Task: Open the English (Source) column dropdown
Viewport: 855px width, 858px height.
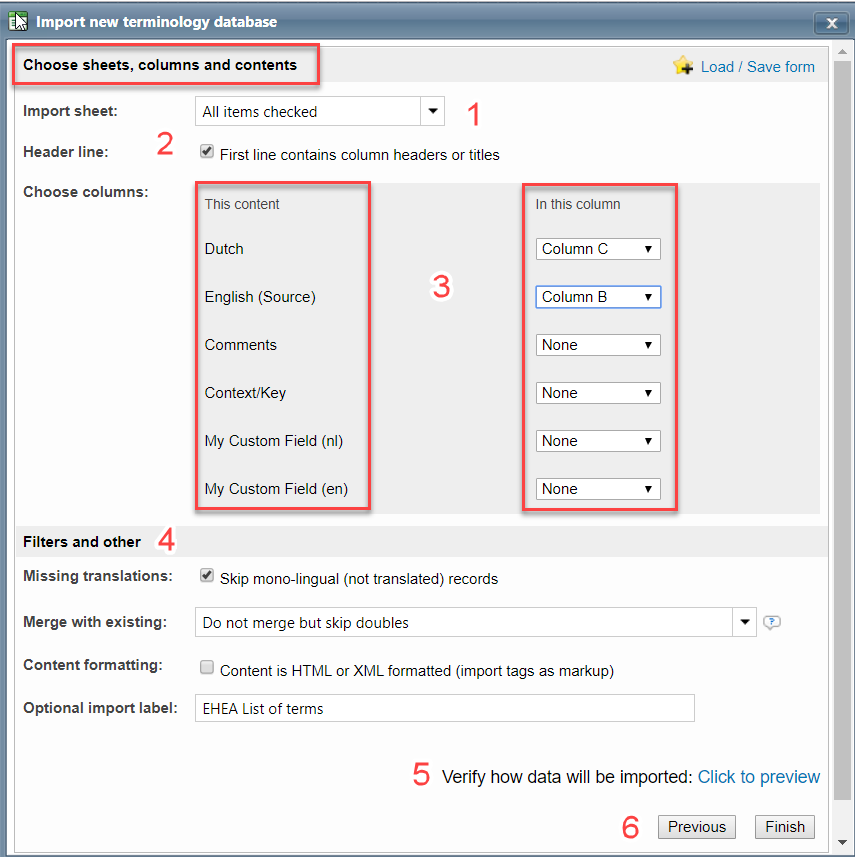Action: pos(598,297)
